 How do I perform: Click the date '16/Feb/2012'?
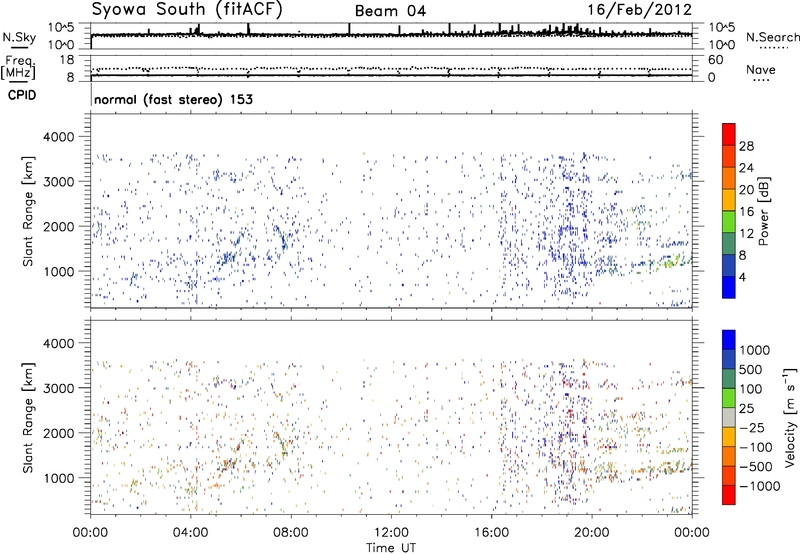coord(639,10)
